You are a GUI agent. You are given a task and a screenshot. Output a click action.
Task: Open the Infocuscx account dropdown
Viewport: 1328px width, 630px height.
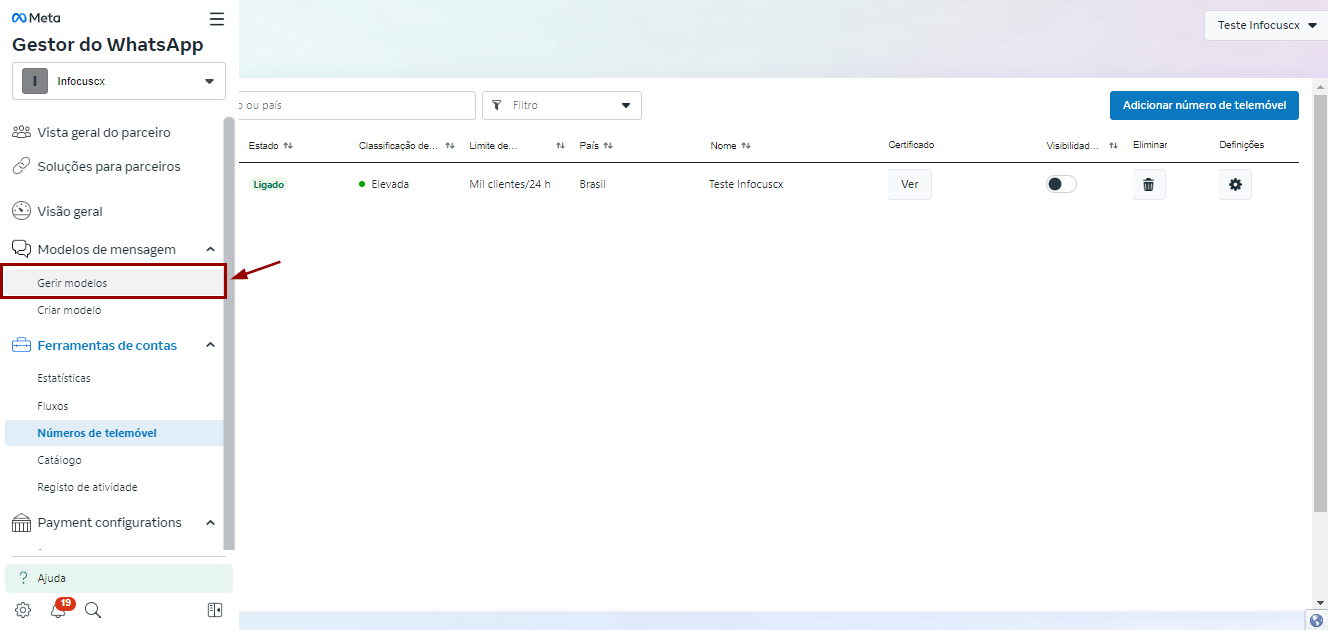[119, 81]
